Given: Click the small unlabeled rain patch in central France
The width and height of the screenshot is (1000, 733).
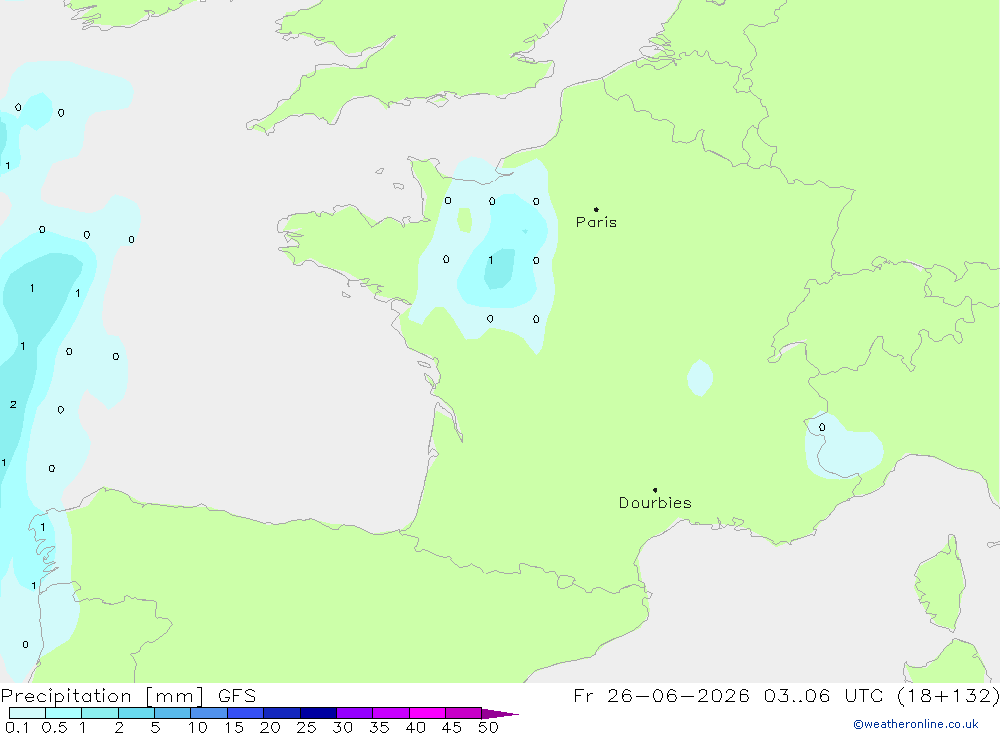Looking at the screenshot, I should (x=700, y=378).
